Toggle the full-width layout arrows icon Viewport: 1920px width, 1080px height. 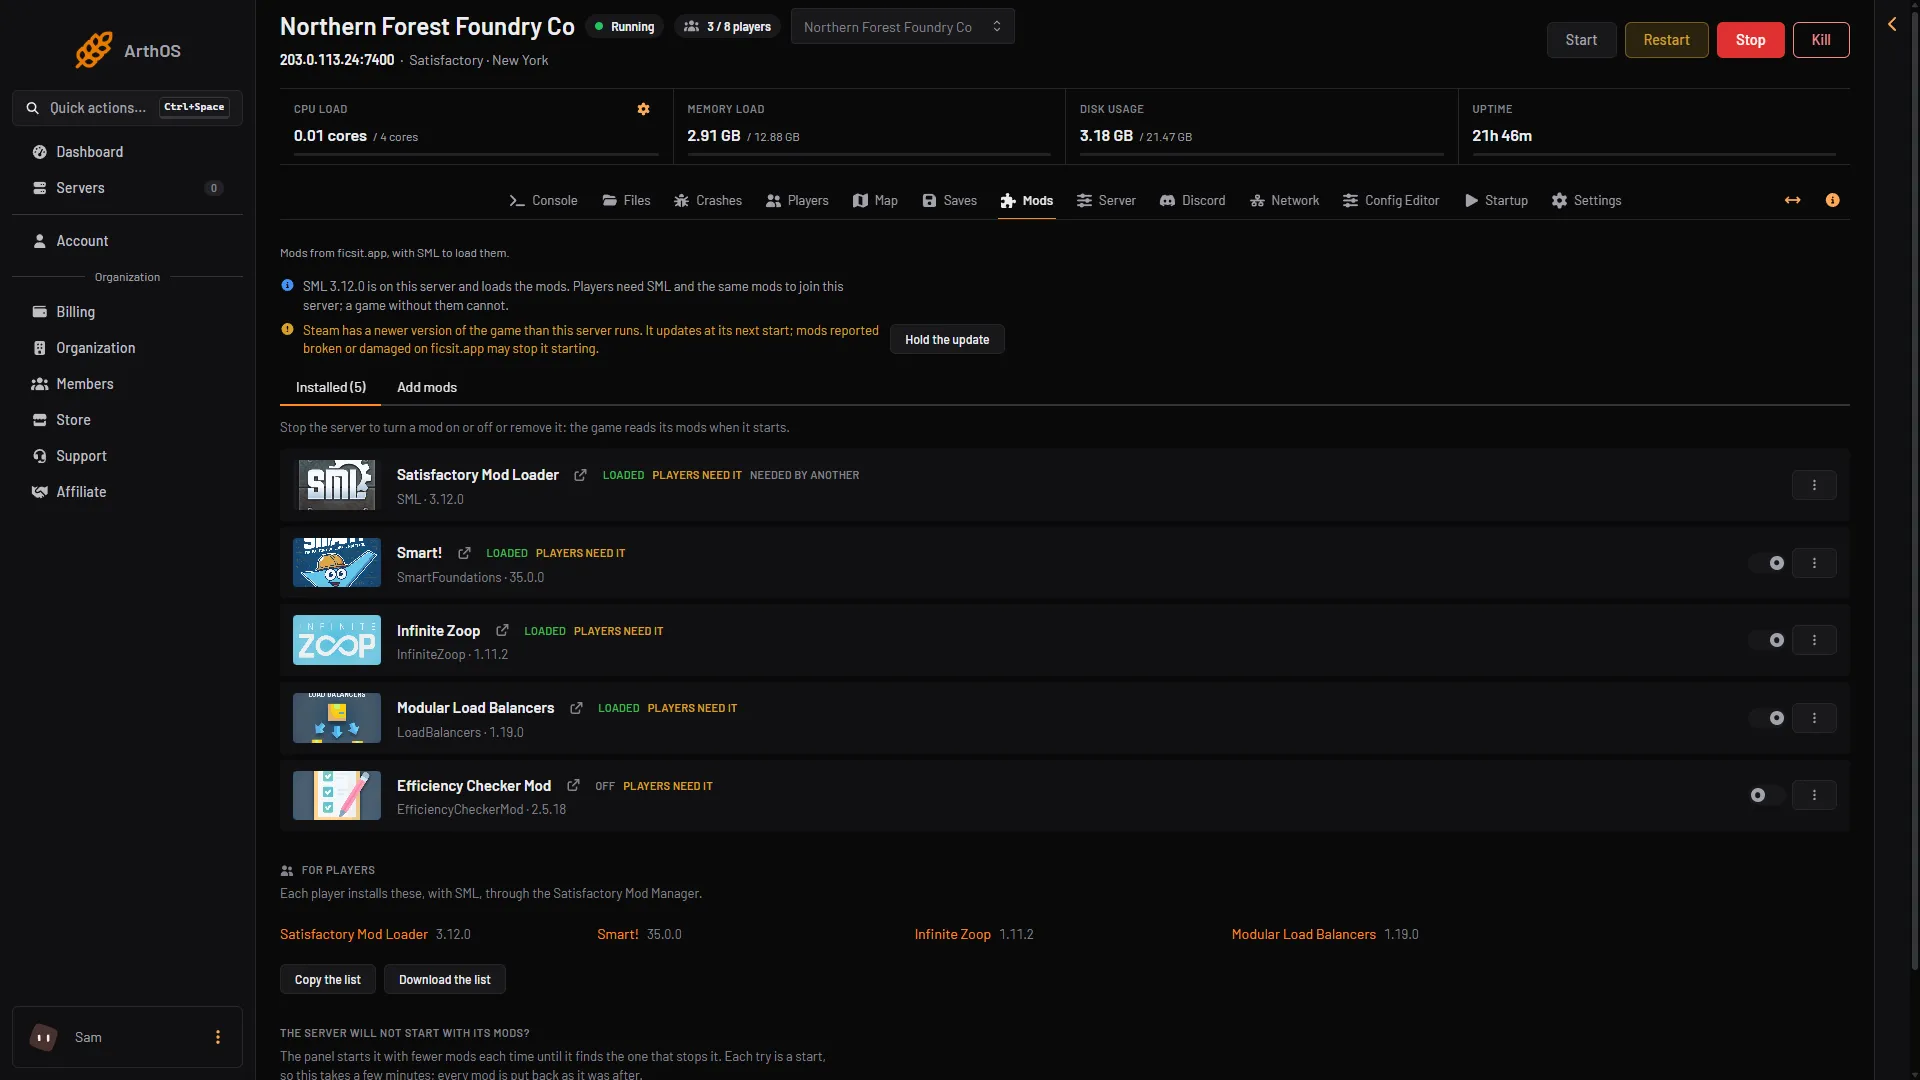coord(1792,201)
